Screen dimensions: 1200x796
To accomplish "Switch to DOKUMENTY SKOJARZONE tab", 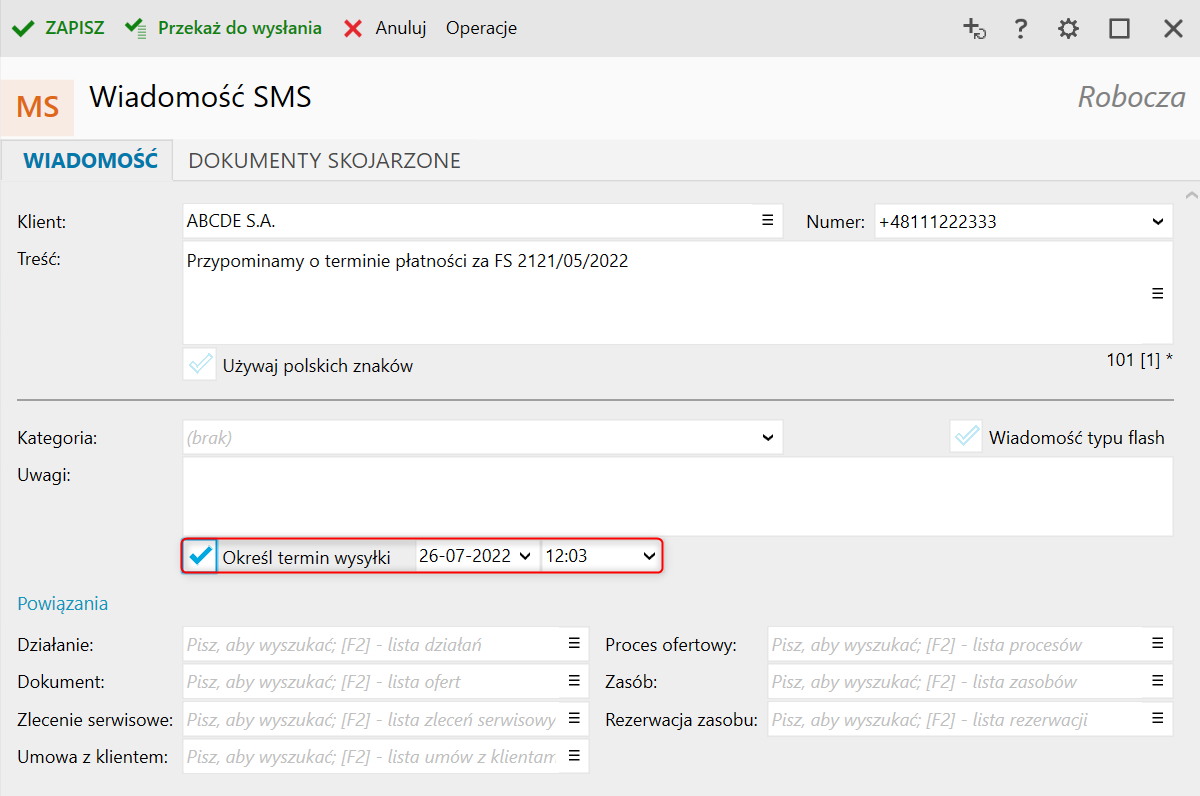I will coord(324,160).
